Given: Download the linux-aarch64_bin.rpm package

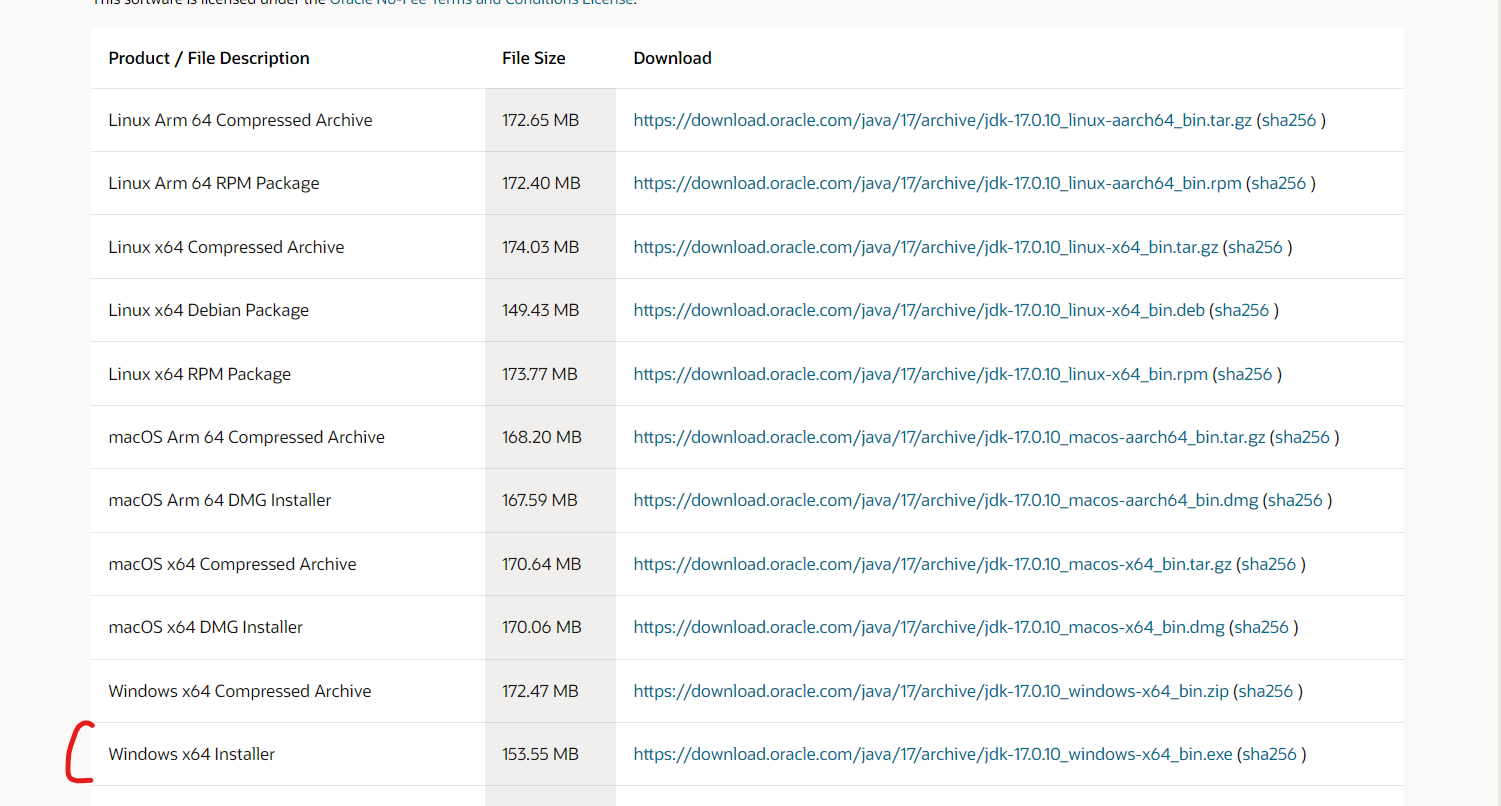Looking at the screenshot, I should click(x=938, y=183).
